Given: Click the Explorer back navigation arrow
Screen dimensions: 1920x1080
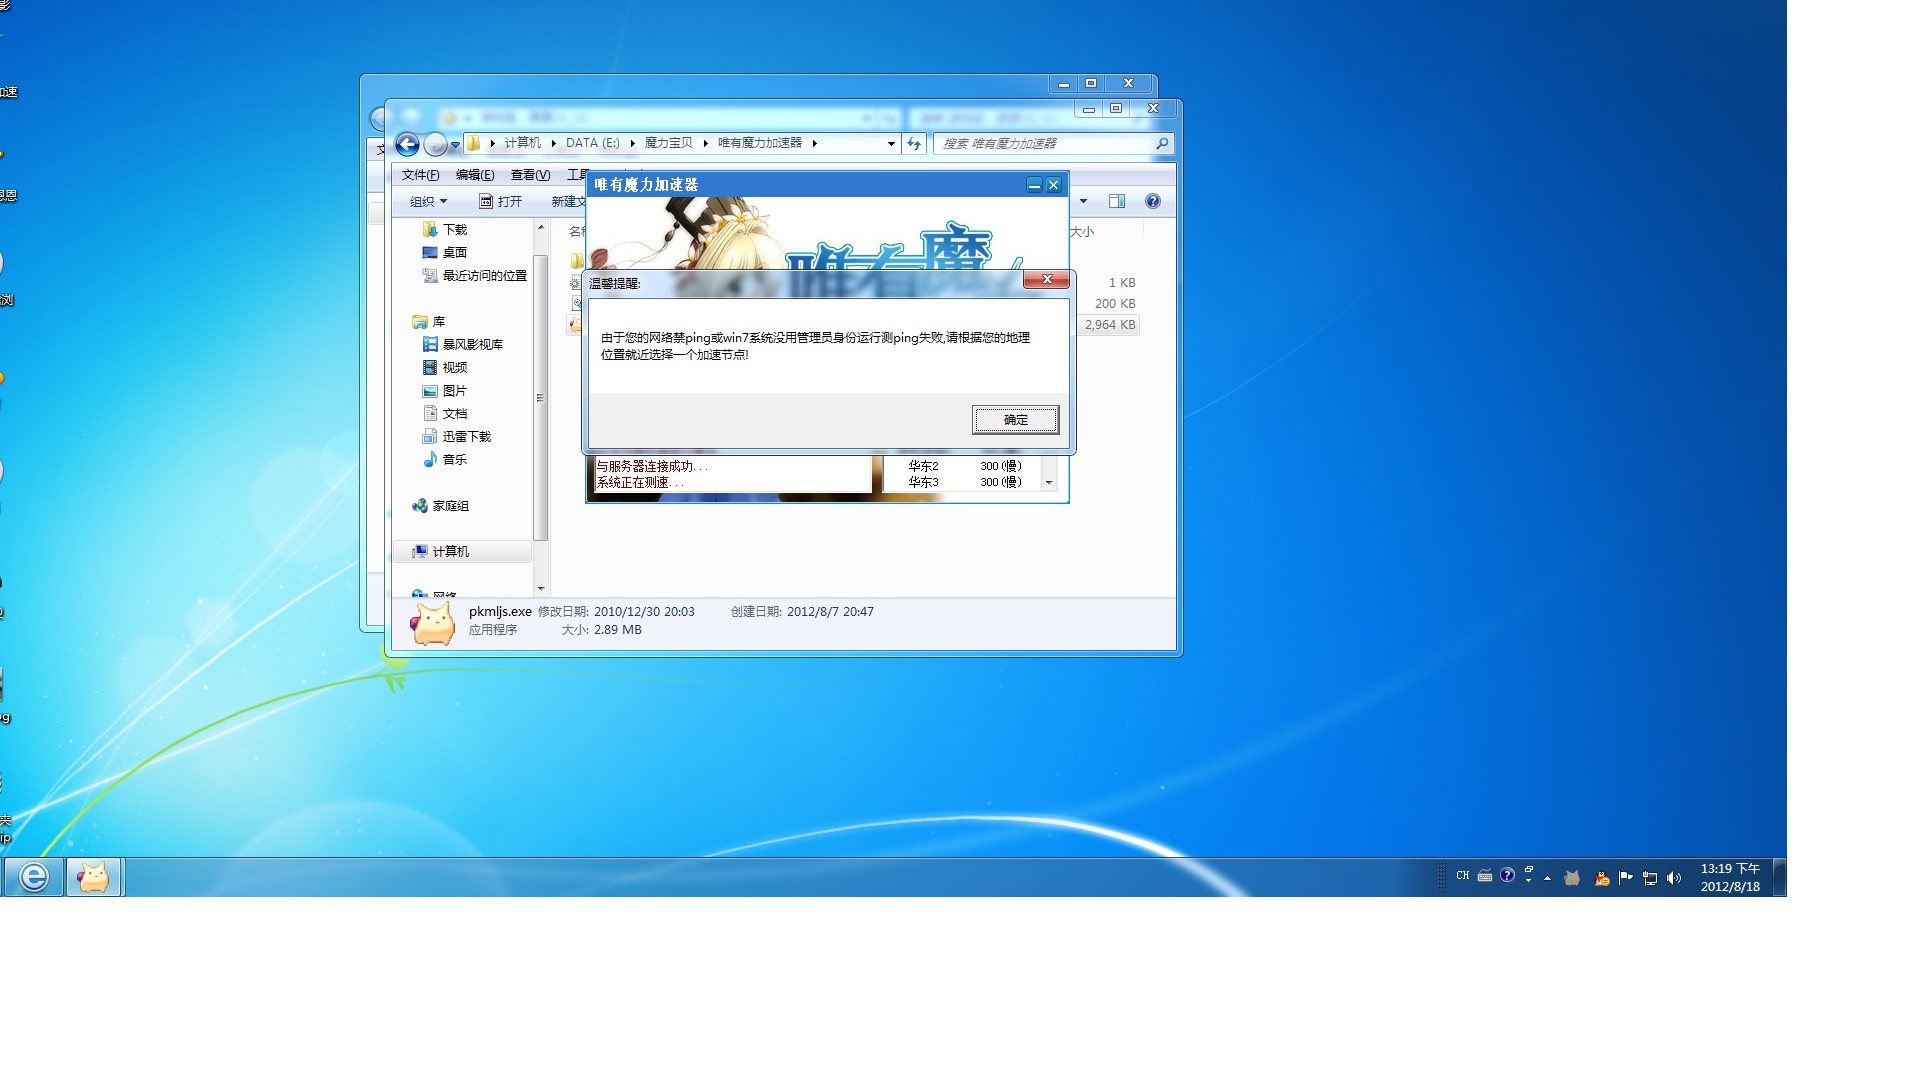Looking at the screenshot, I should click(x=407, y=145).
